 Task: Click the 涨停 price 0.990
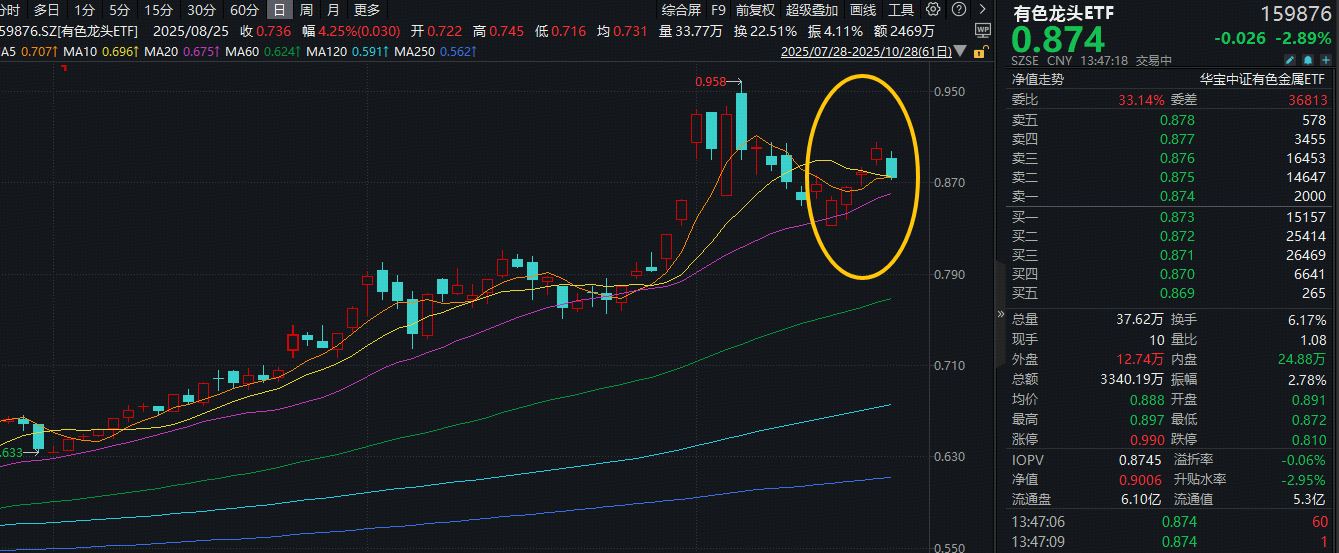point(1147,440)
